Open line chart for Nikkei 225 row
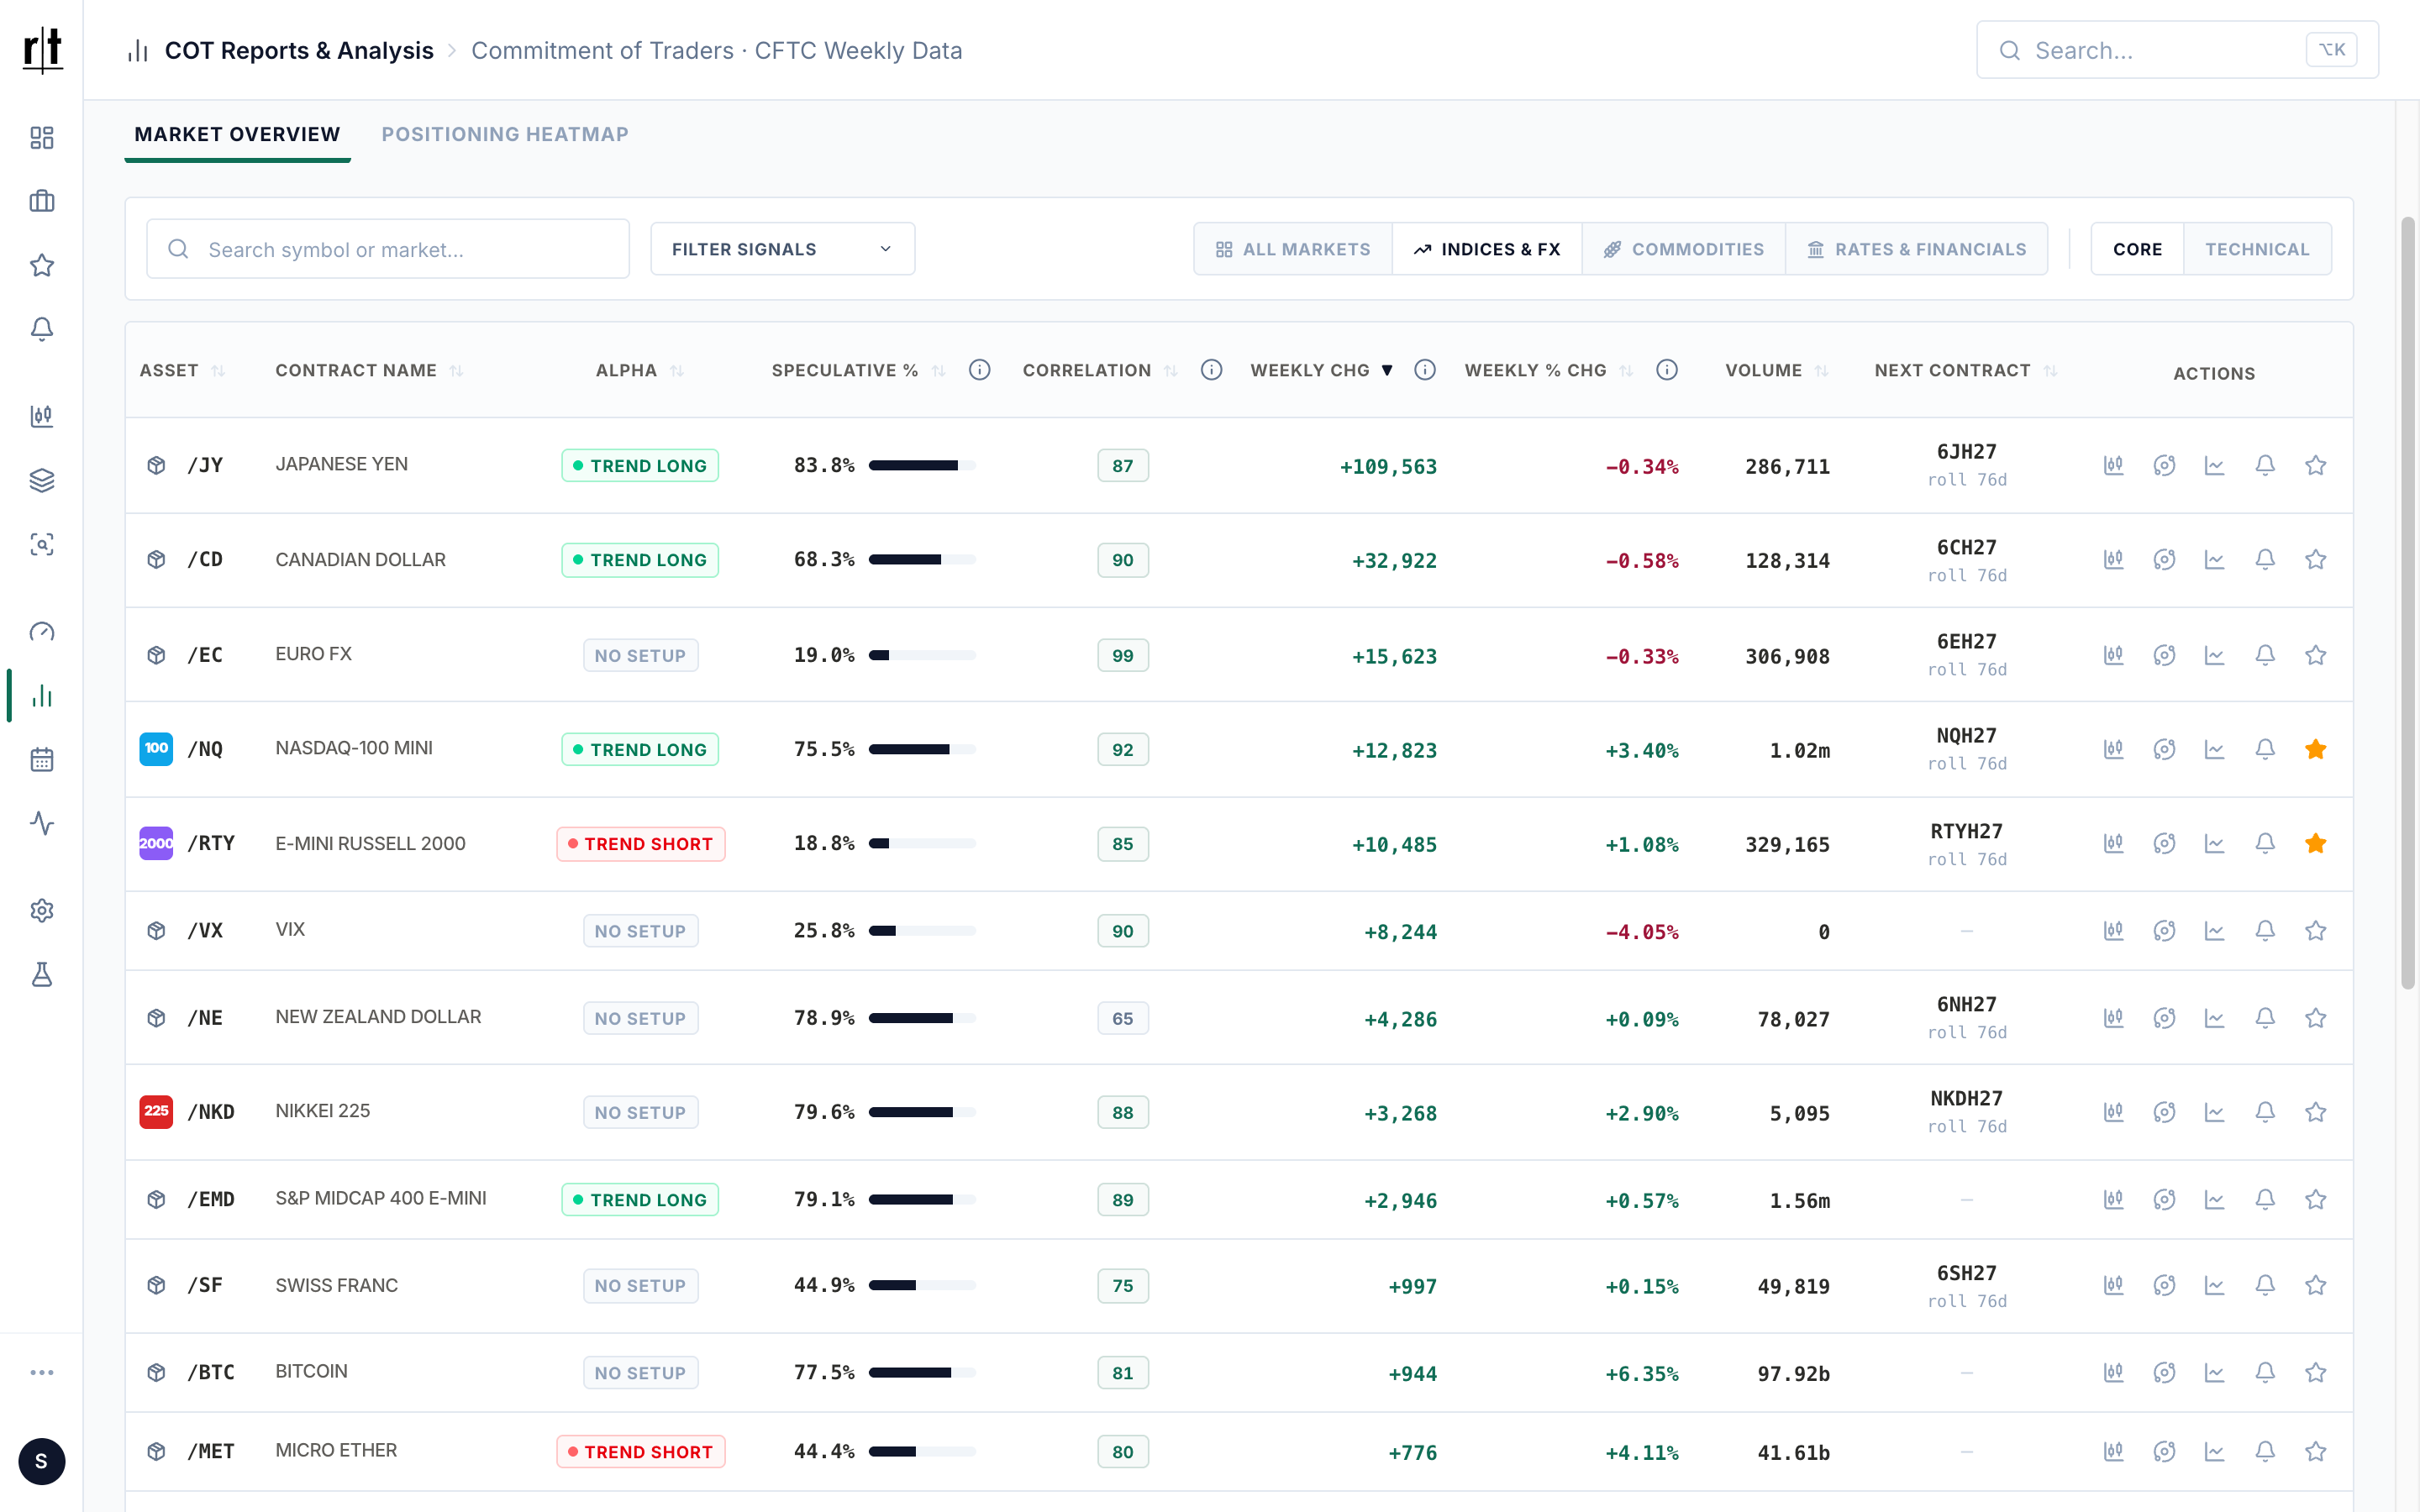 2214,1112
